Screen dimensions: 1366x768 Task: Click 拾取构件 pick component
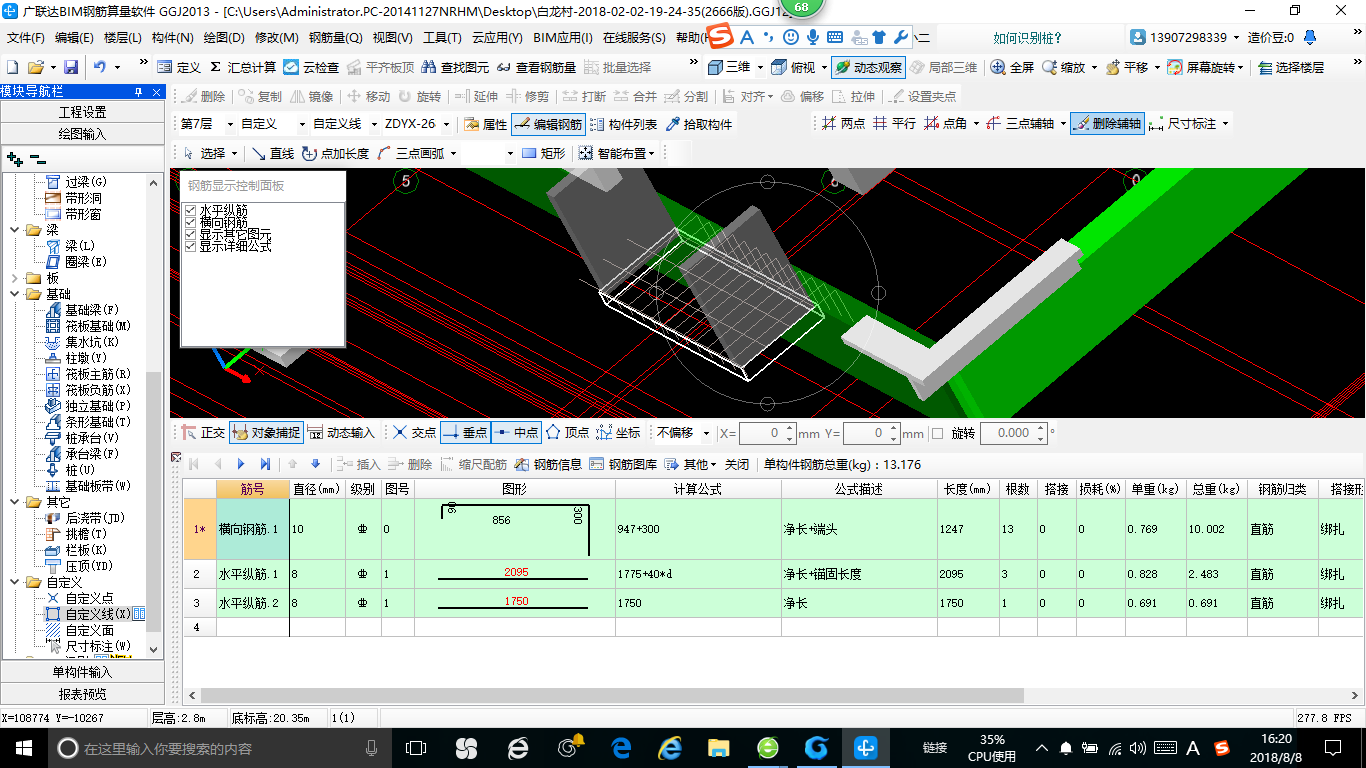(698, 124)
